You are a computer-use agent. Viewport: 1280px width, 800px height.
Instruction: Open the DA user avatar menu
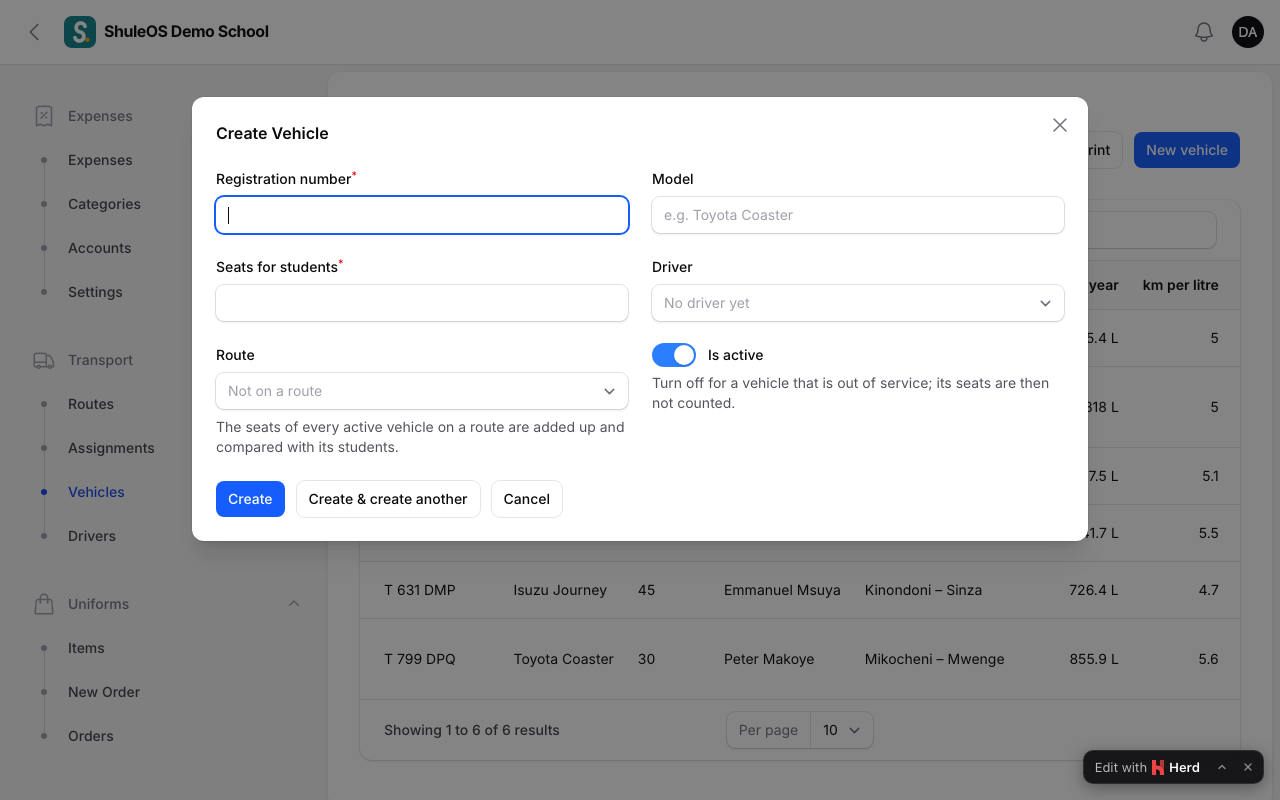1248,32
